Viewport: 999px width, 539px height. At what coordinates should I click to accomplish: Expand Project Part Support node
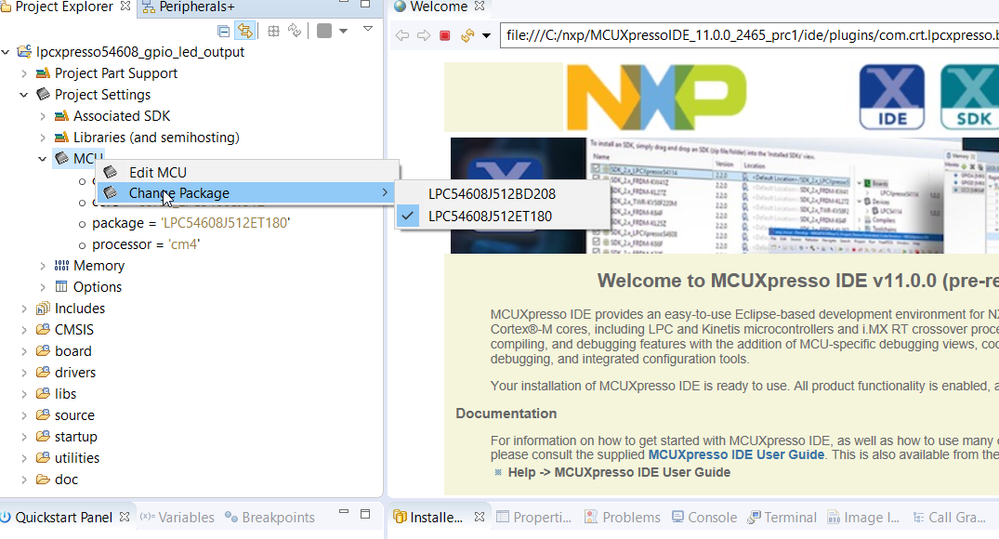click(x=24, y=73)
